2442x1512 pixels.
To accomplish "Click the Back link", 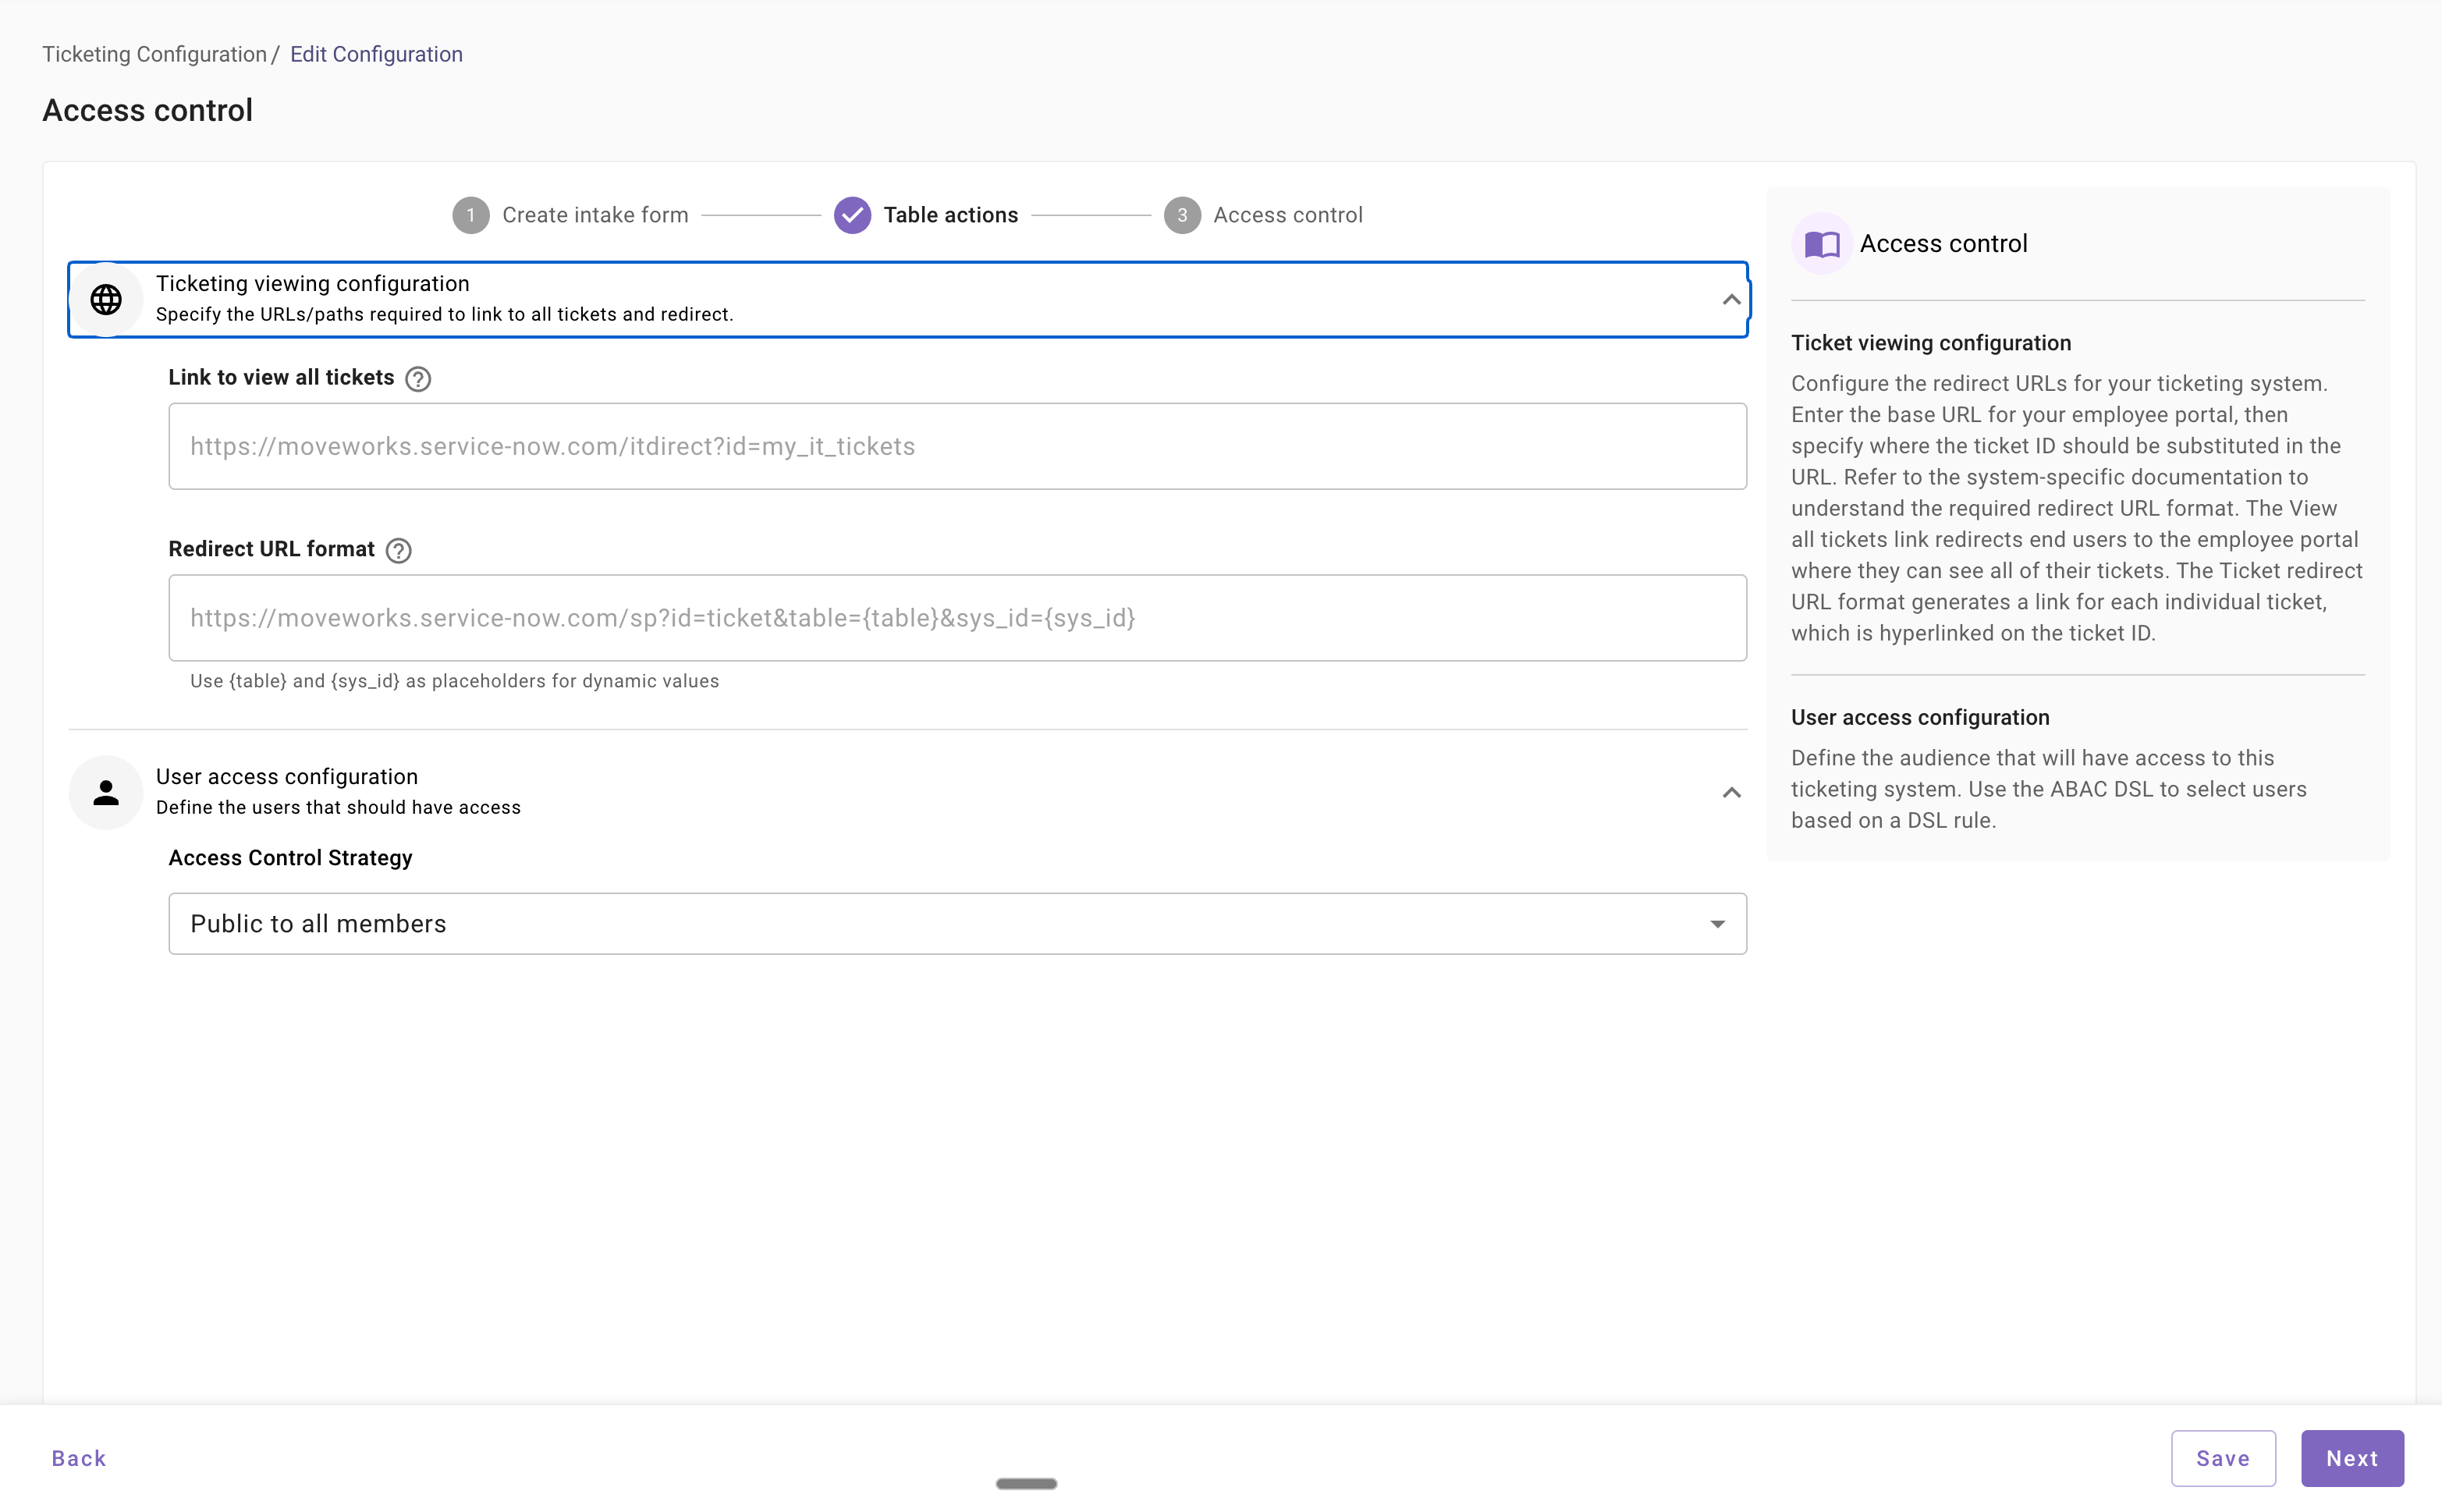I will (x=79, y=1457).
